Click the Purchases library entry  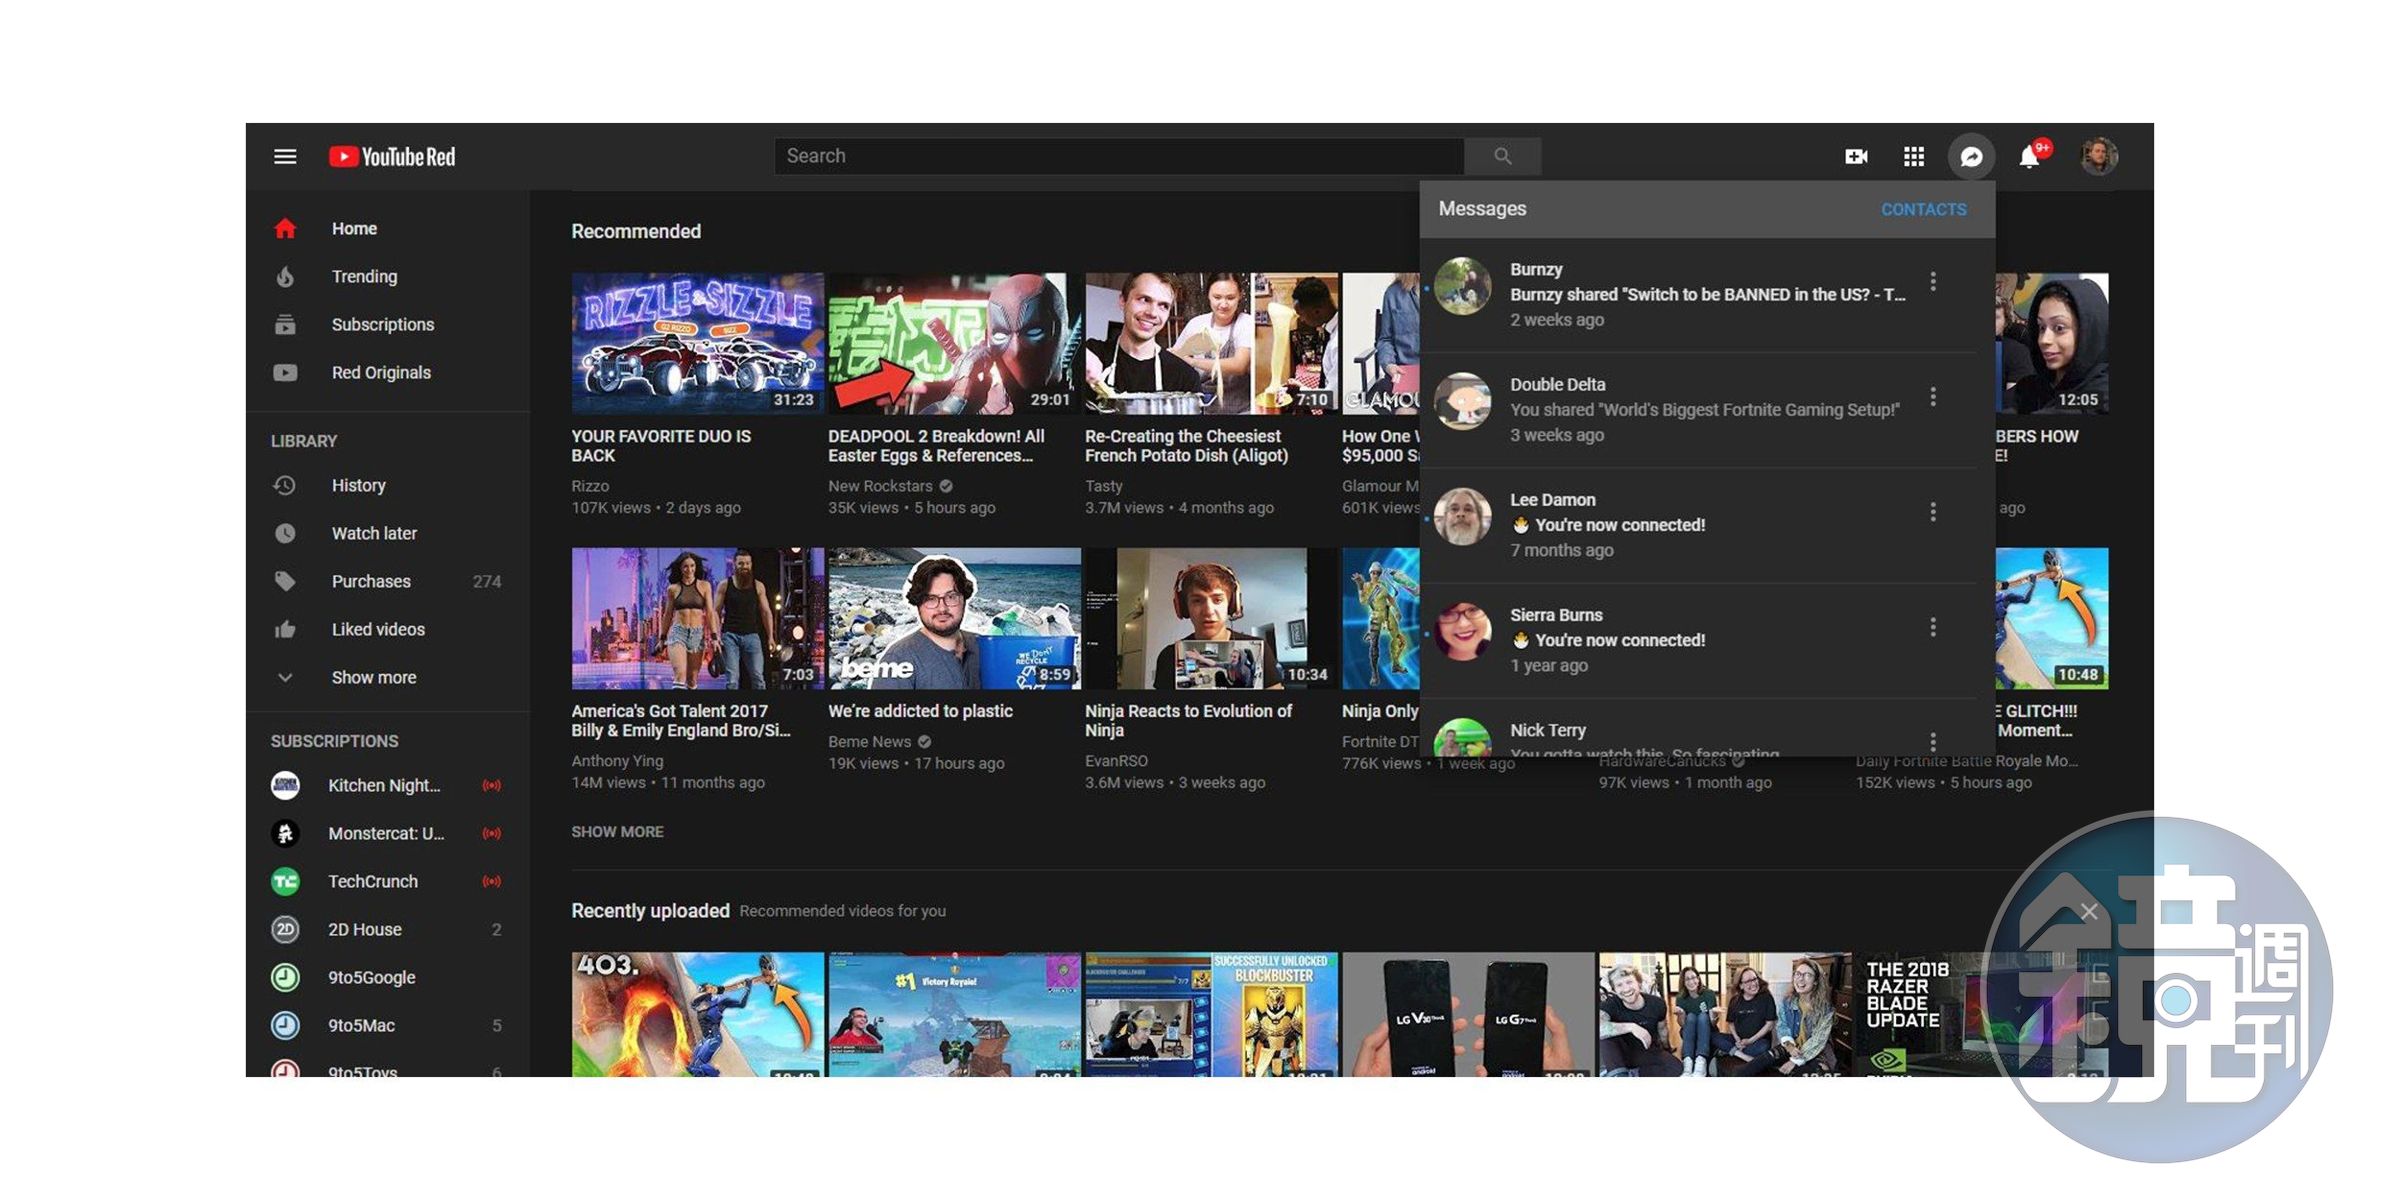pos(389,581)
